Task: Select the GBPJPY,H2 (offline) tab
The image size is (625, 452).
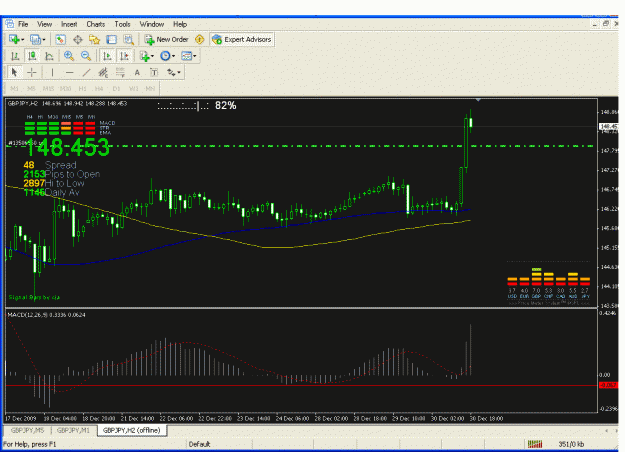Action: 132,430
